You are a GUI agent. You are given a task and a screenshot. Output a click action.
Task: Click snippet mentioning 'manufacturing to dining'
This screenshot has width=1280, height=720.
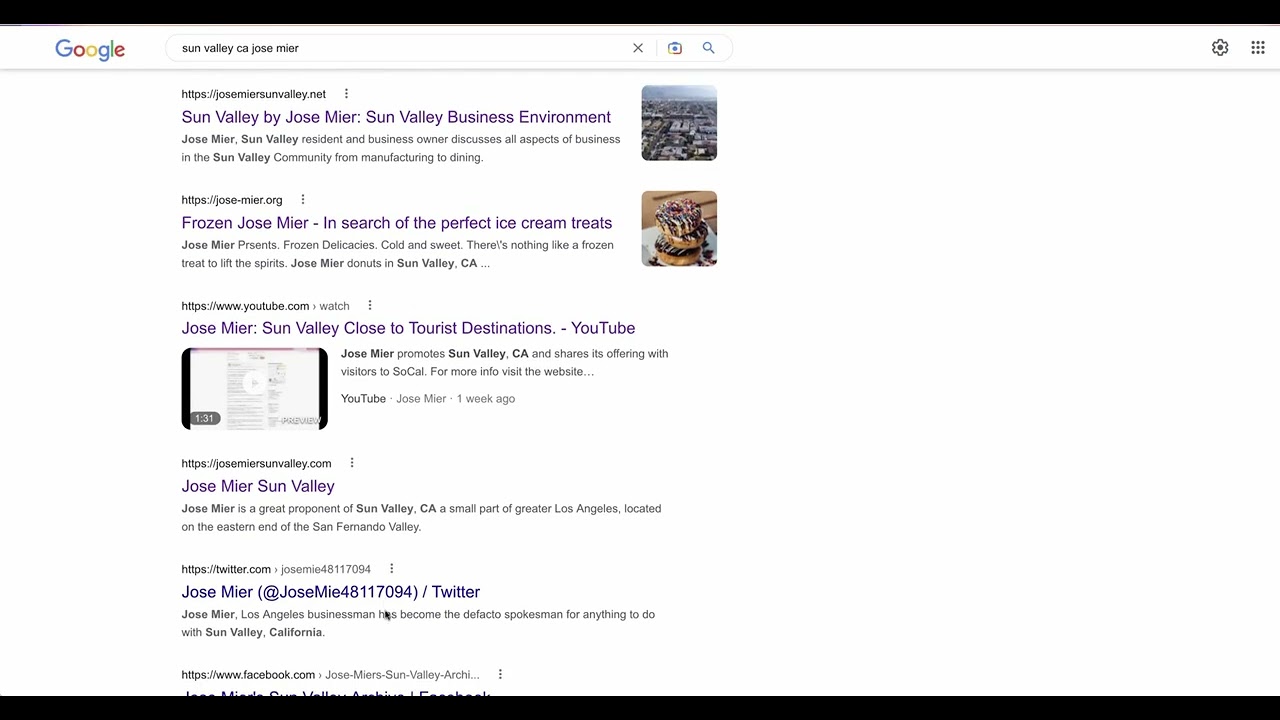[x=401, y=148]
